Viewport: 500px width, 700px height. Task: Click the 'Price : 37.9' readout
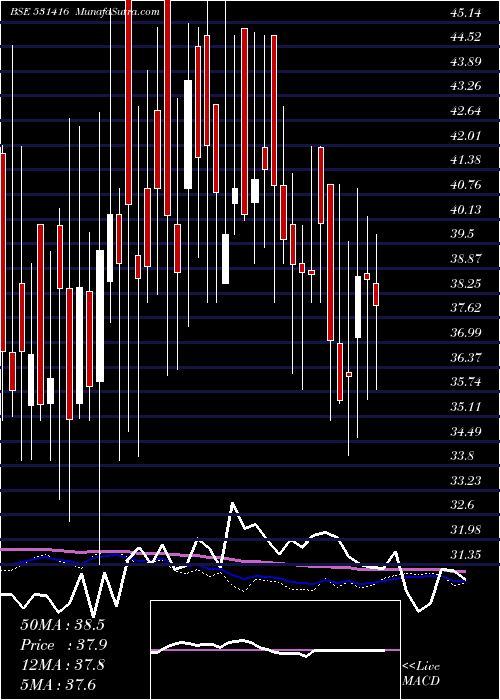[64, 645]
